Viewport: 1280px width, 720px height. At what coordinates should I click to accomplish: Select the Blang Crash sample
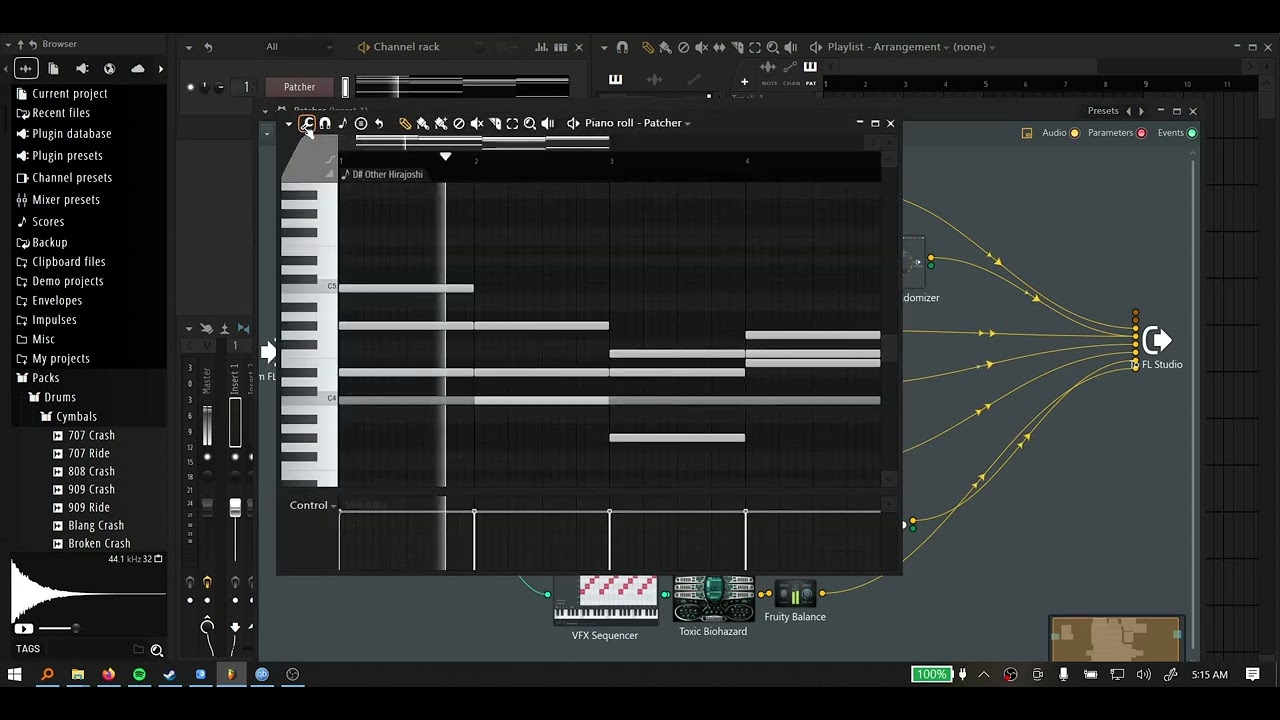88,526
